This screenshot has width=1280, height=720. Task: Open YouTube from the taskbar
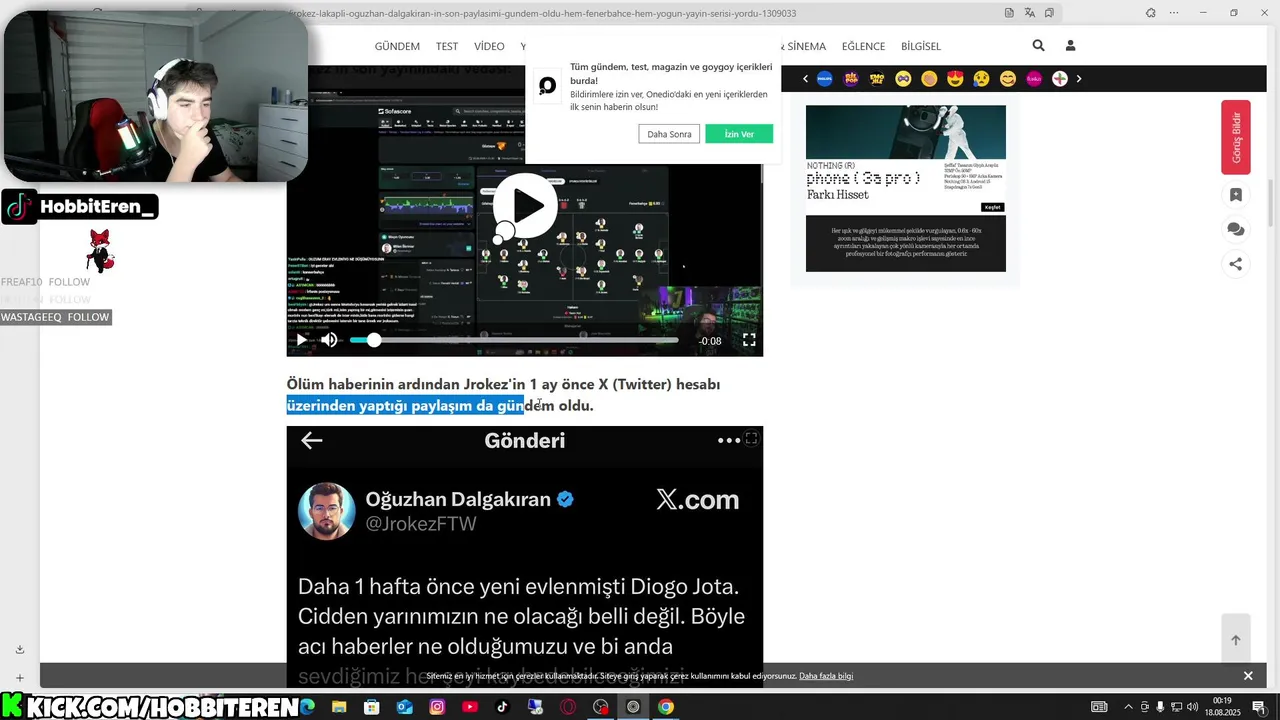470,707
